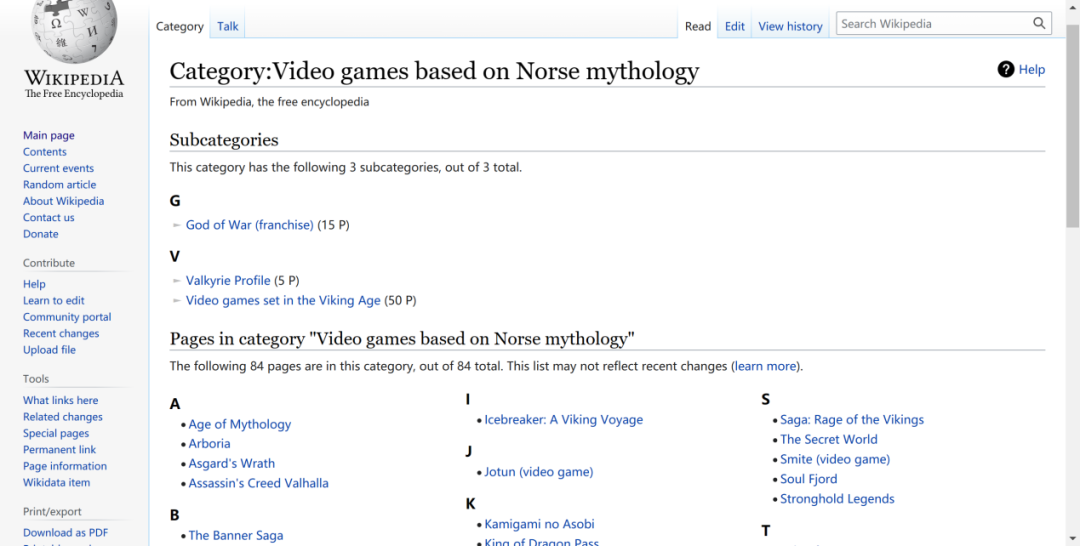Open The Secret World link
This screenshot has height=546, width=1080.
click(829, 440)
